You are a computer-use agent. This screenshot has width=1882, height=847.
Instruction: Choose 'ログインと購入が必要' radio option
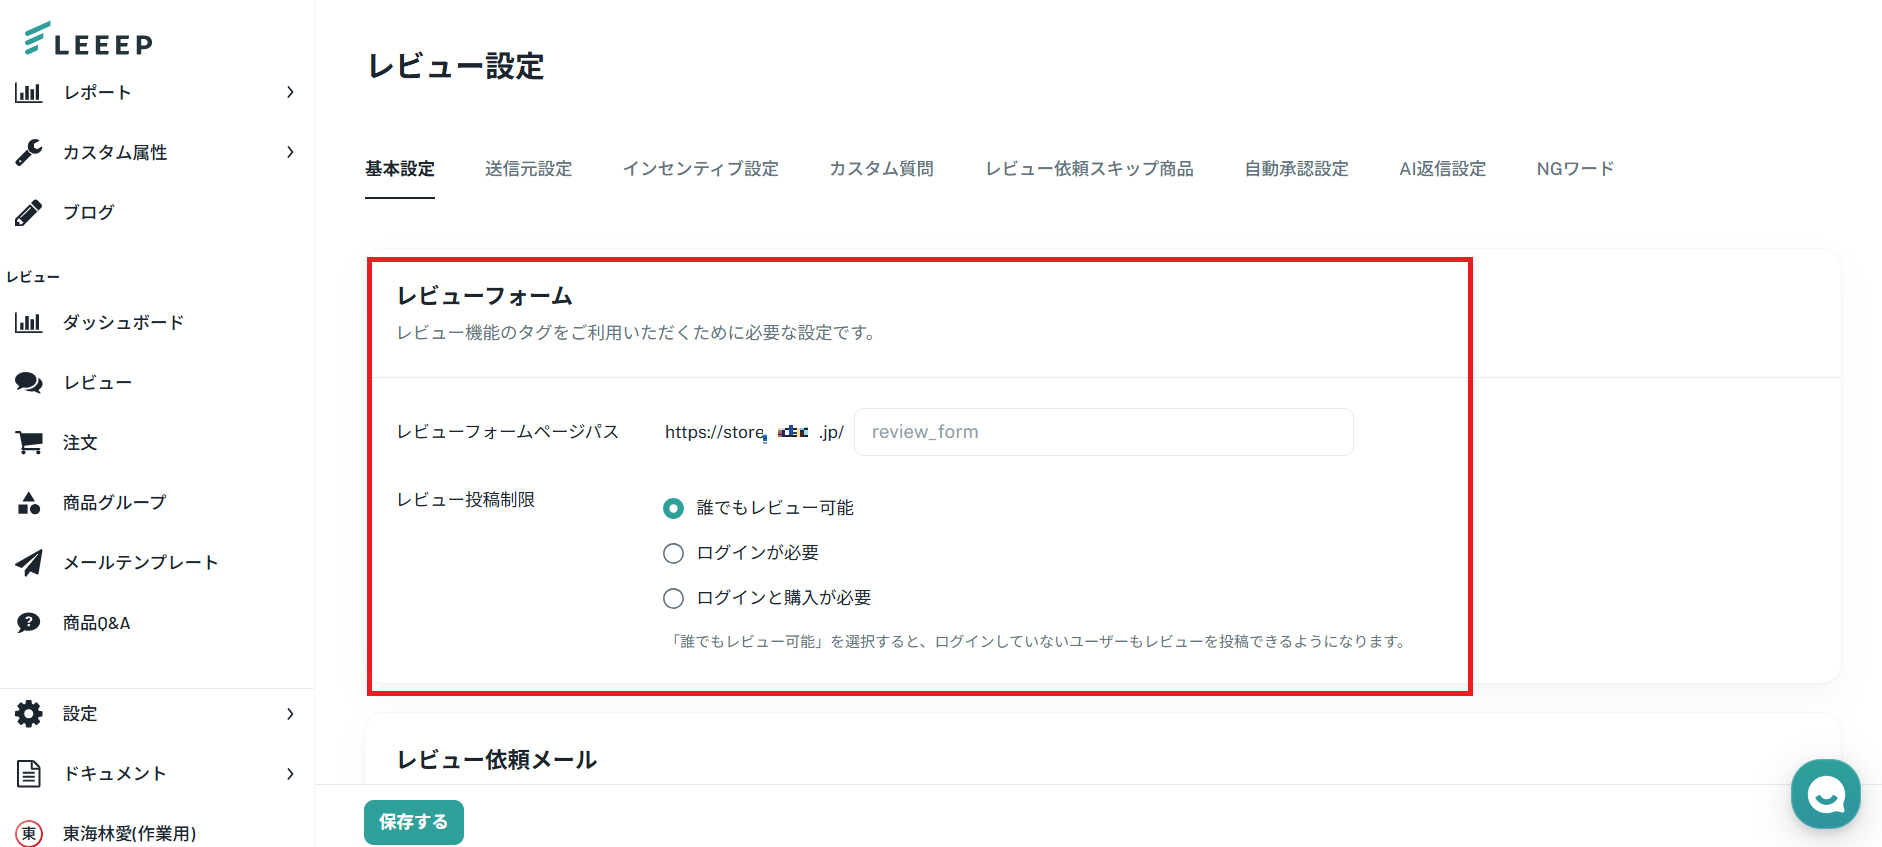[674, 598]
